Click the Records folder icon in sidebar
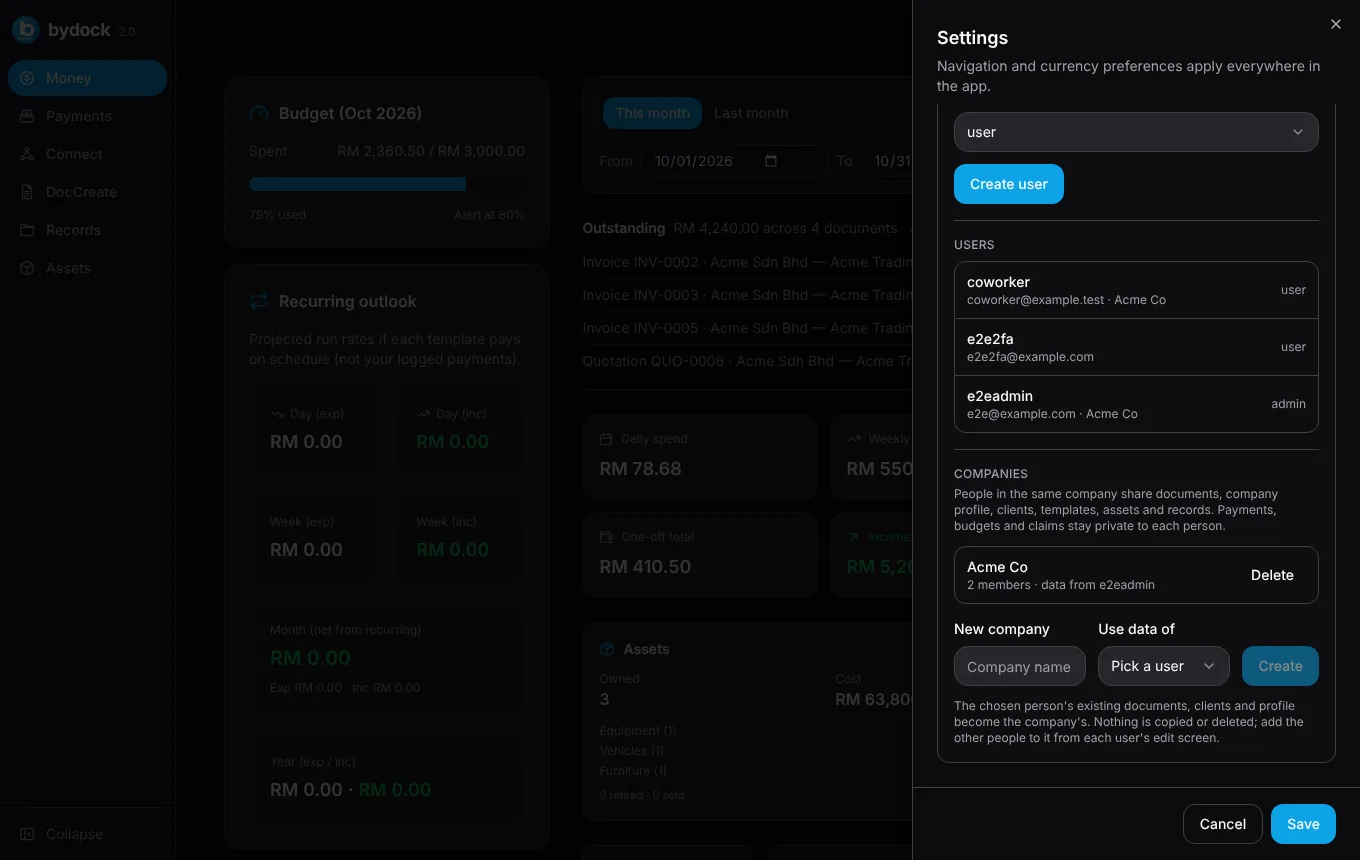The height and width of the screenshot is (860, 1360). [x=27, y=230]
